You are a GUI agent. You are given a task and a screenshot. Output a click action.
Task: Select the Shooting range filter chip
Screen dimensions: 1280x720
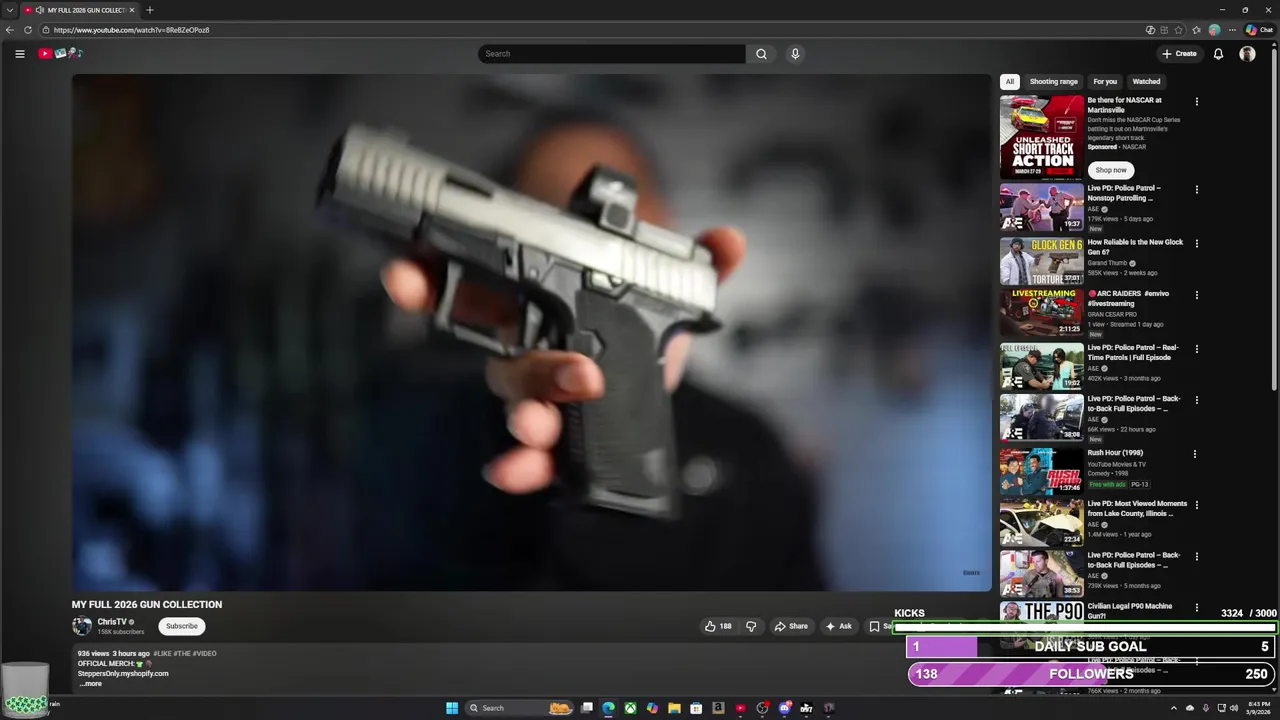1054,82
